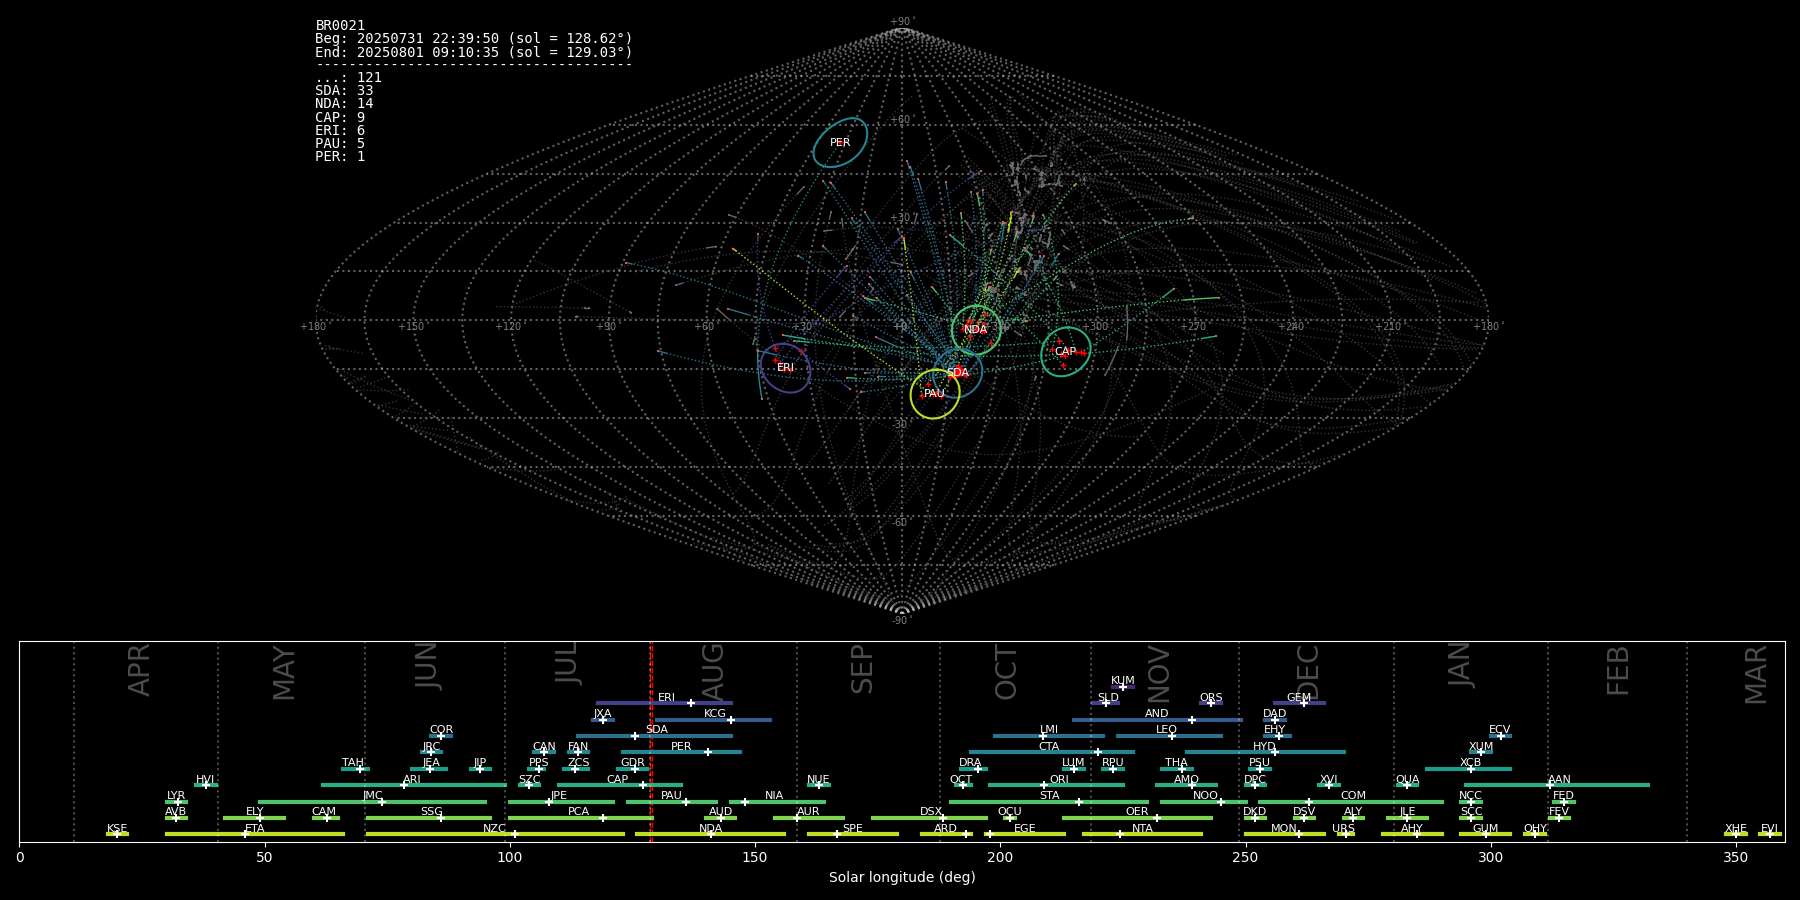This screenshot has width=1800, height=900.
Task: Select the 'Beg: 20250731 22:39:50' line
Action: pyautogui.click(x=474, y=38)
